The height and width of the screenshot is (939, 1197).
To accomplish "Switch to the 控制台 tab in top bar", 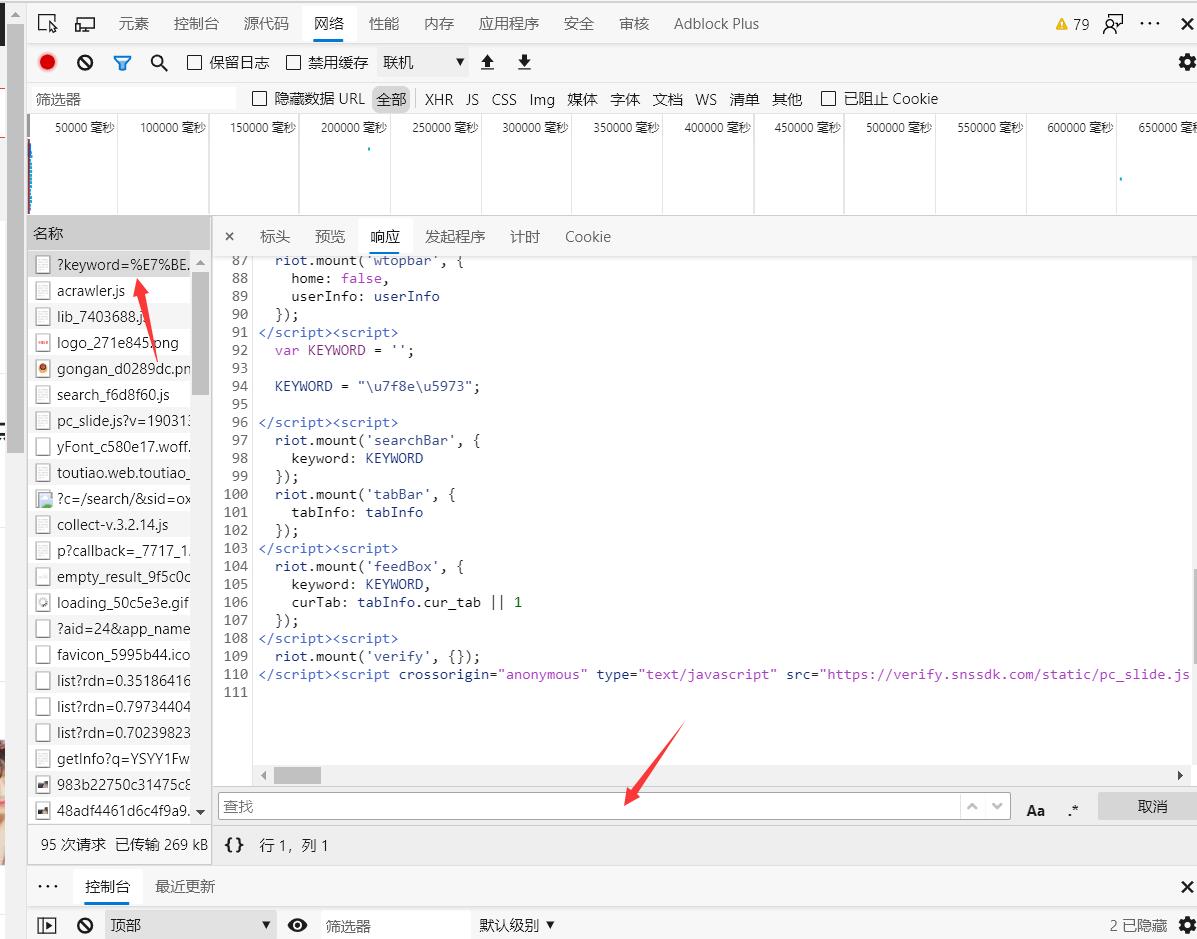I will pyautogui.click(x=196, y=24).
